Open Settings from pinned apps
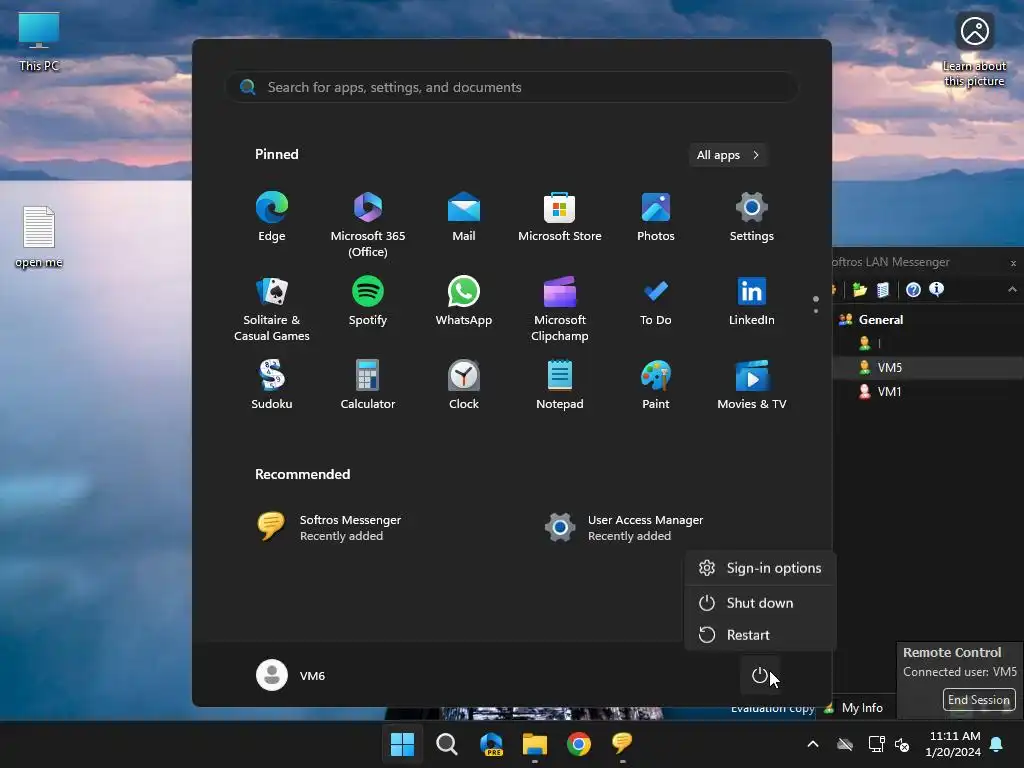Viewport: 1024px width, 768px height. click(x=752, y=217)
